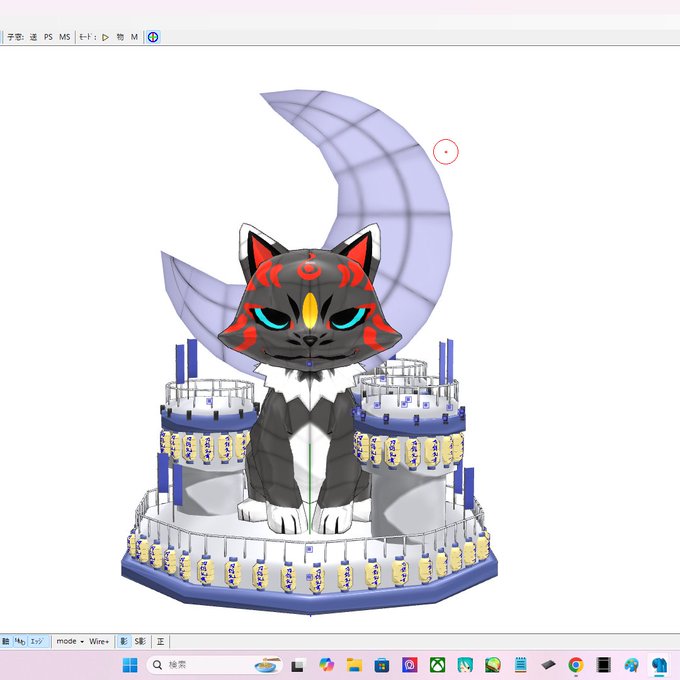Viewport: 680px width, 680px height.
Task: Open the Windows Start menu
Action: pyautogui.click(x=130, y=665)
